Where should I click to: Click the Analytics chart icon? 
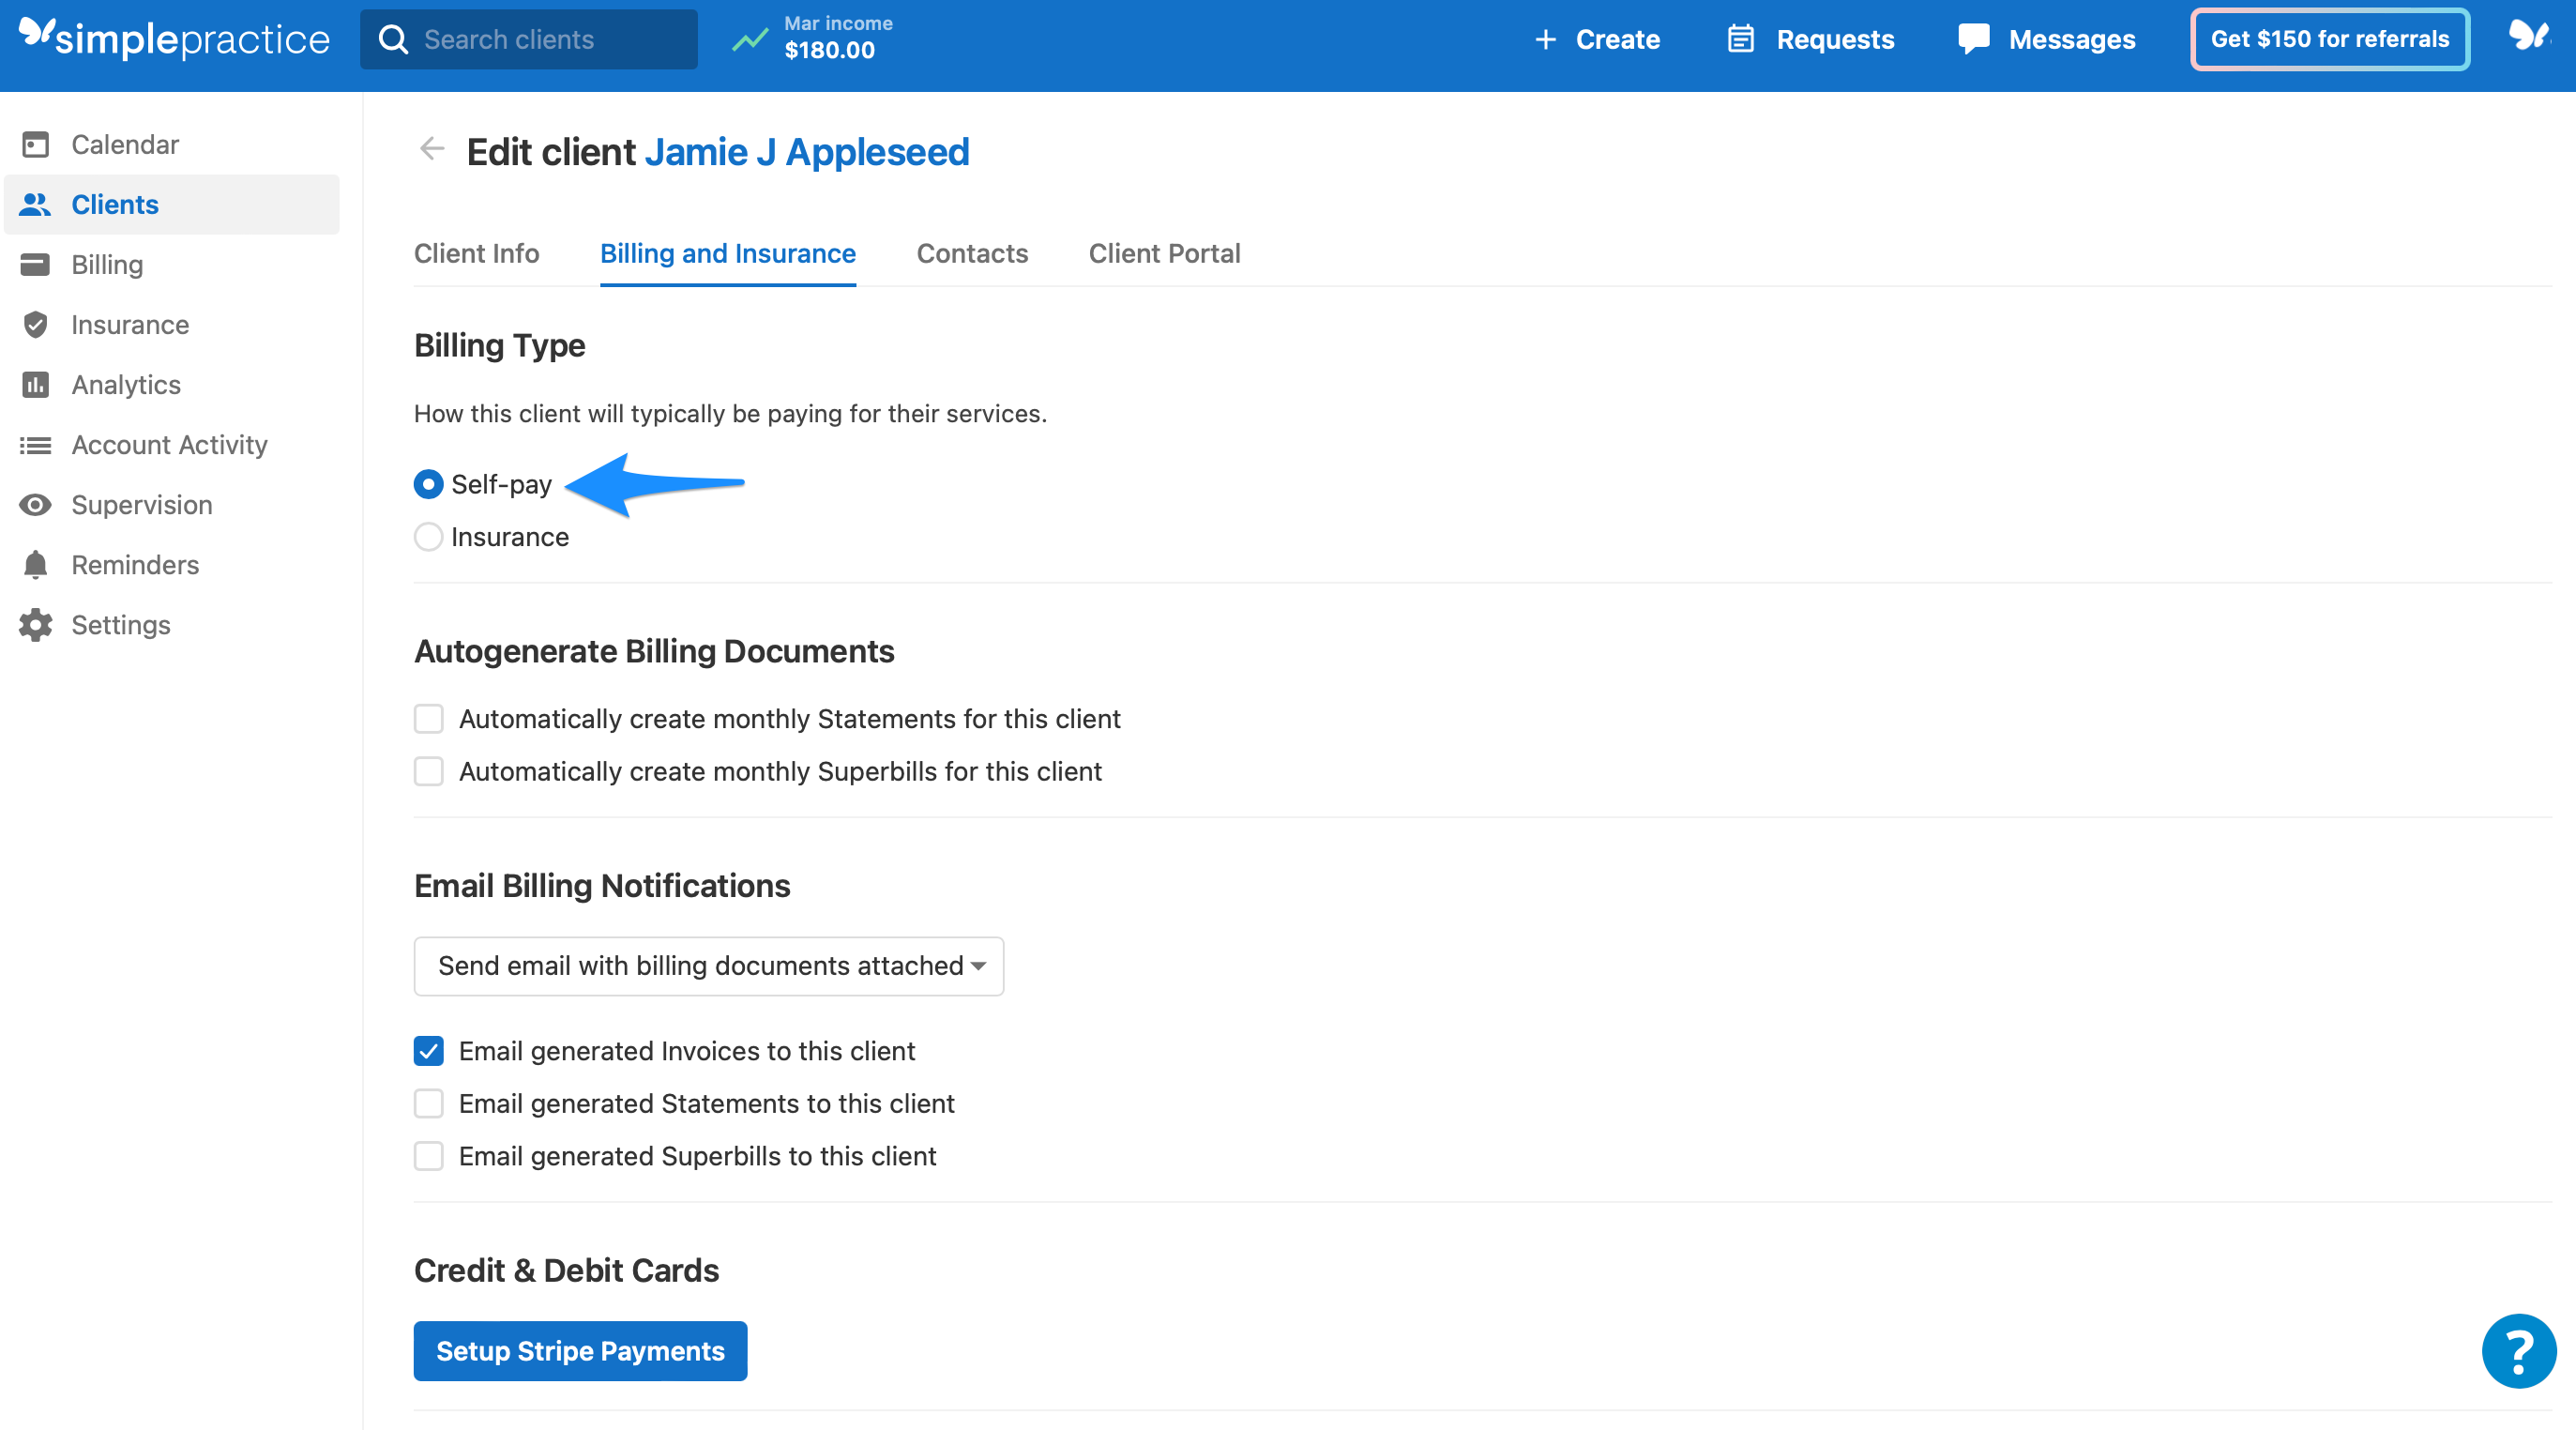pyautogui.click(x=36, y=385)
